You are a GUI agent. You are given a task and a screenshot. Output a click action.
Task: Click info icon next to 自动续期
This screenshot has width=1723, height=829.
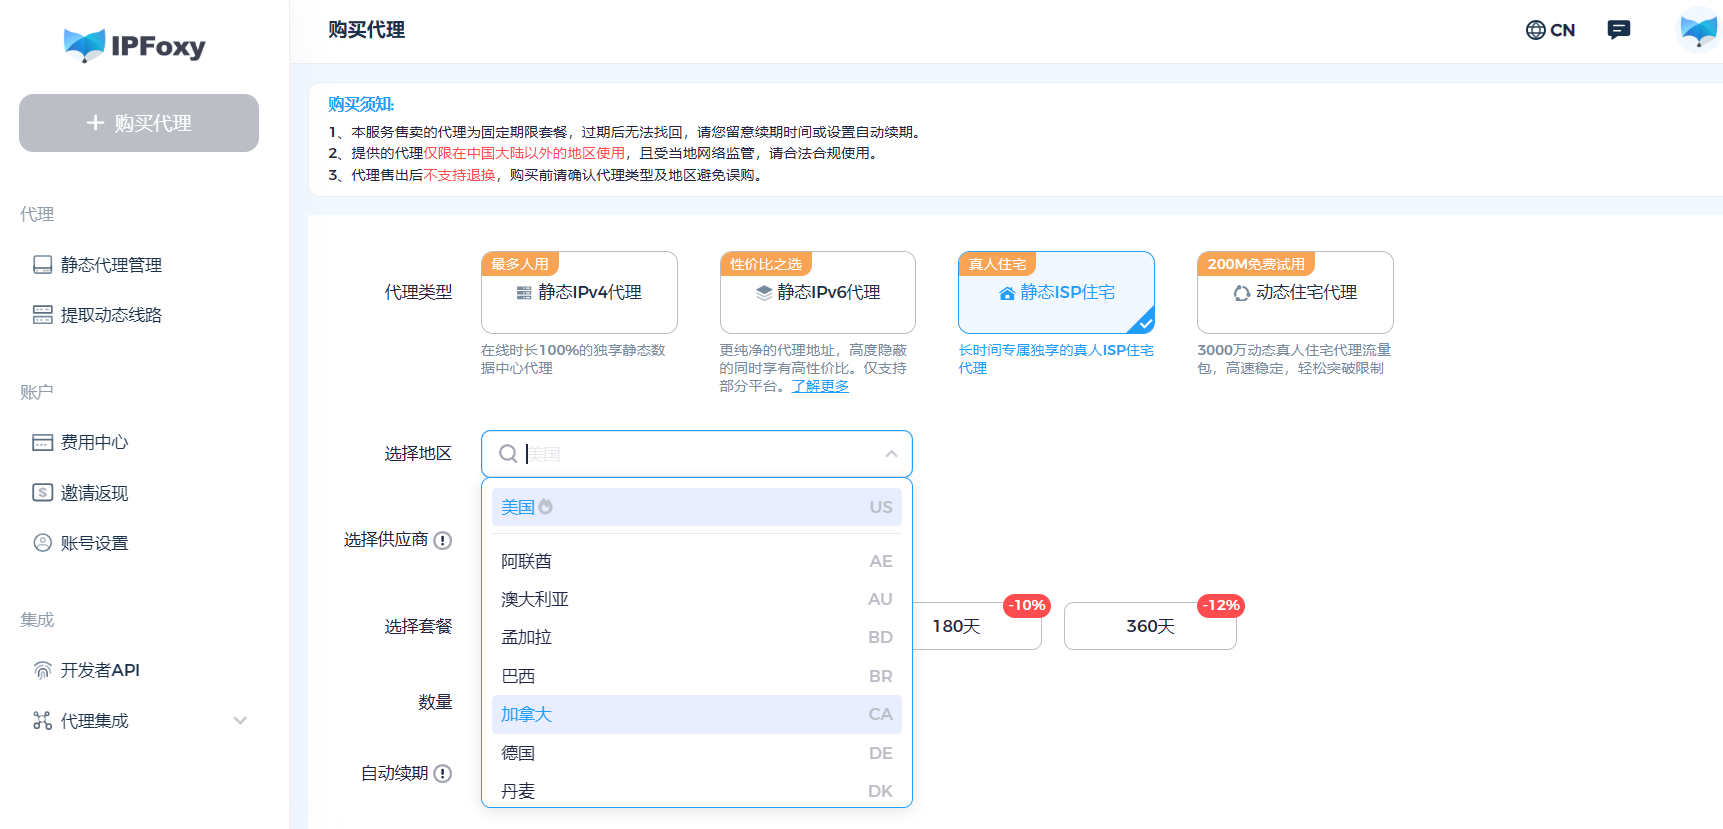[442, 774]
